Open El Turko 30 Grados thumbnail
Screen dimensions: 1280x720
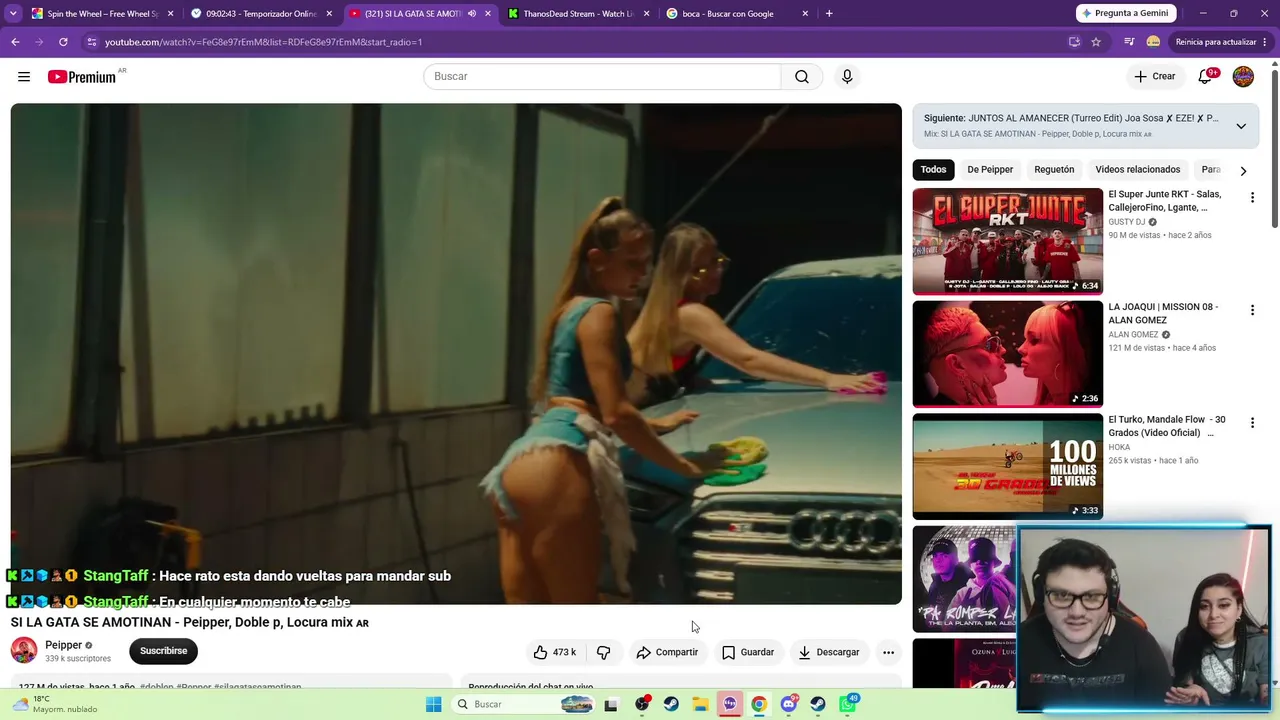pyautogui.click(x=1007, y=466)
